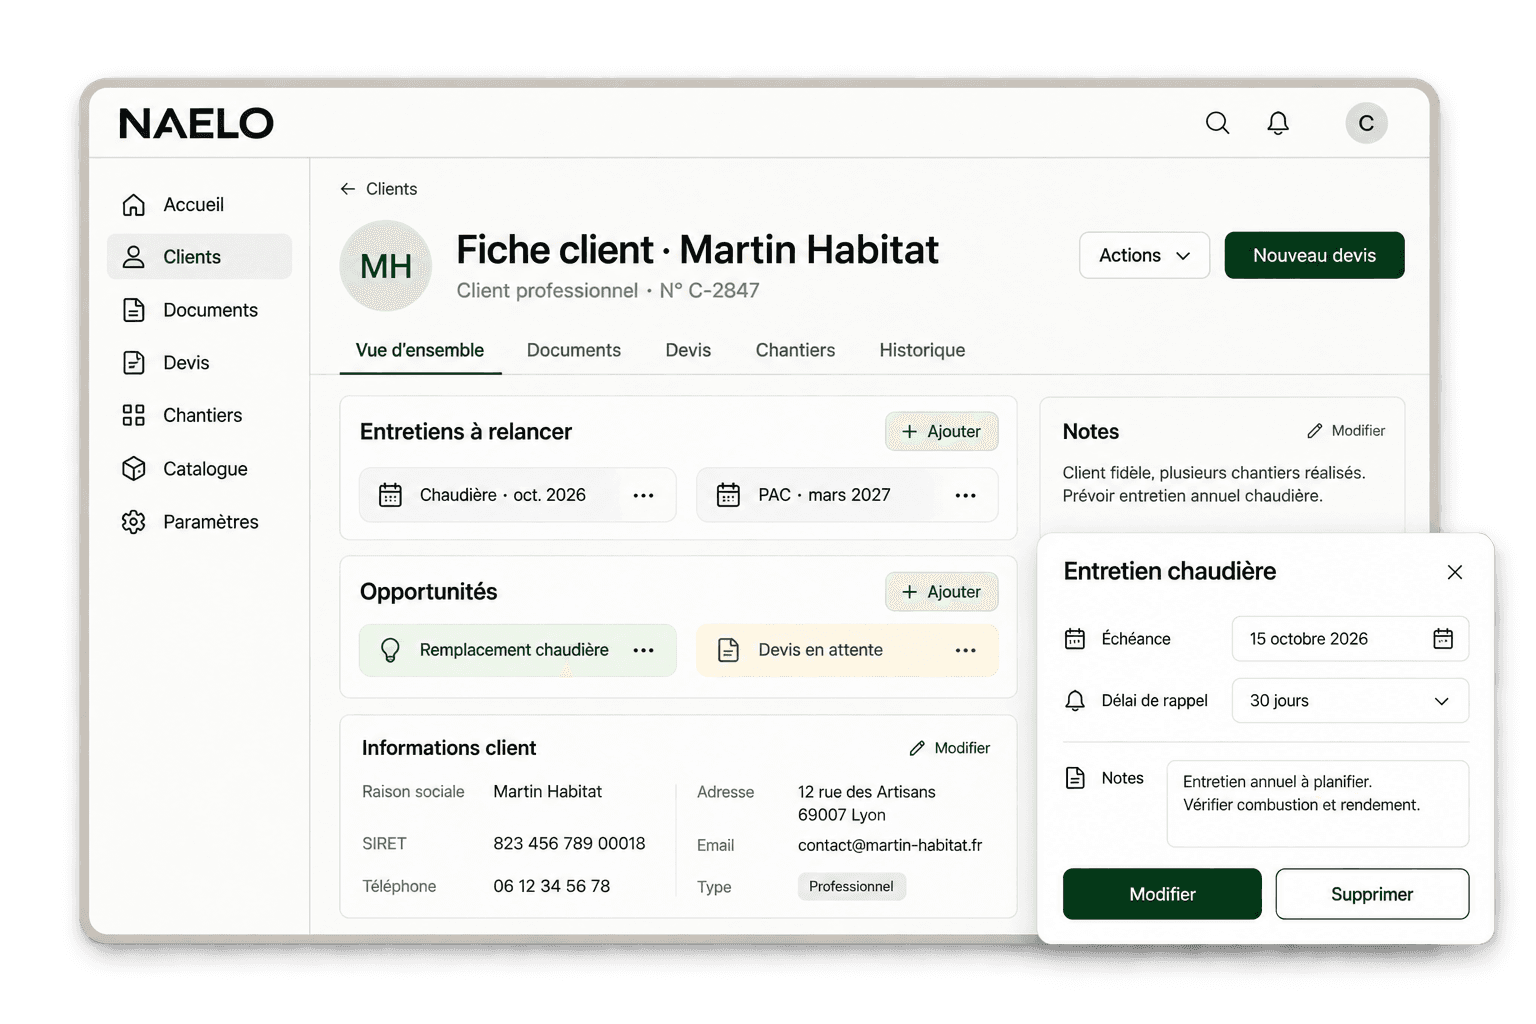
Task: Switch to the Historique tab
Action: click(922, 350)
